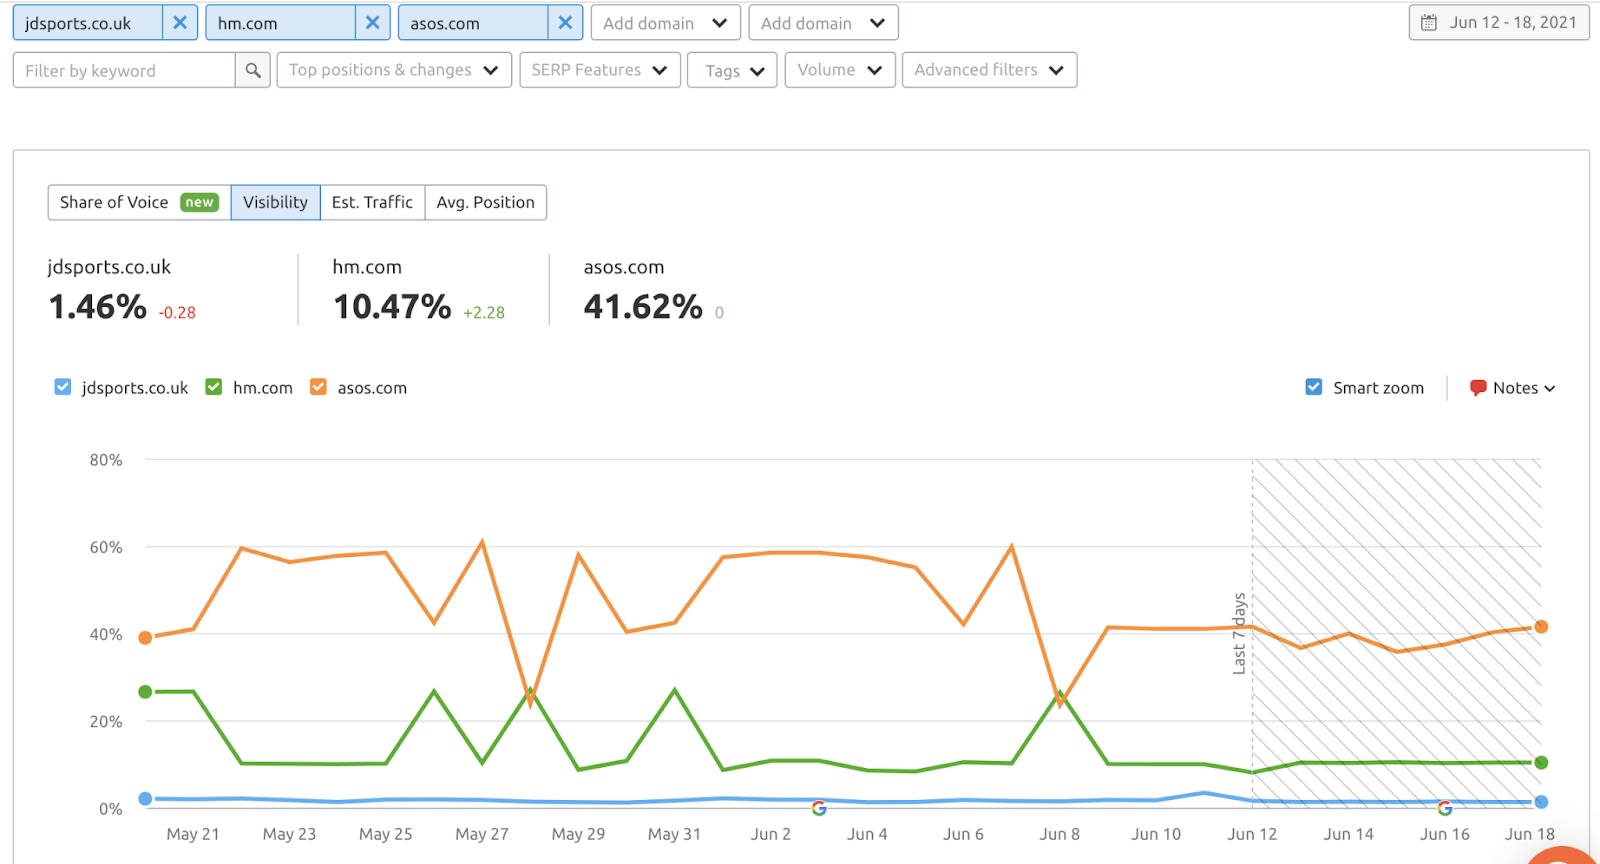Expand Top positions & changes filter
Image resolution: width=1600 pixels, height=864 pixels.
click(394, 70)
